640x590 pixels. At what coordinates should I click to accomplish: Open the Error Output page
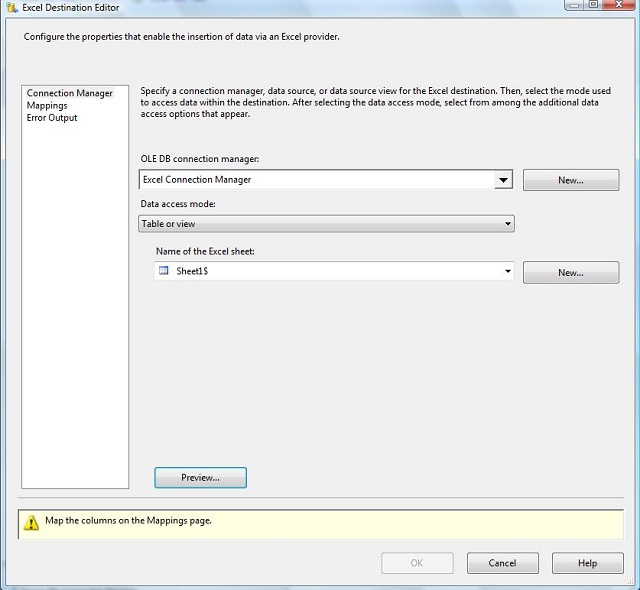[x=51, y=117]
